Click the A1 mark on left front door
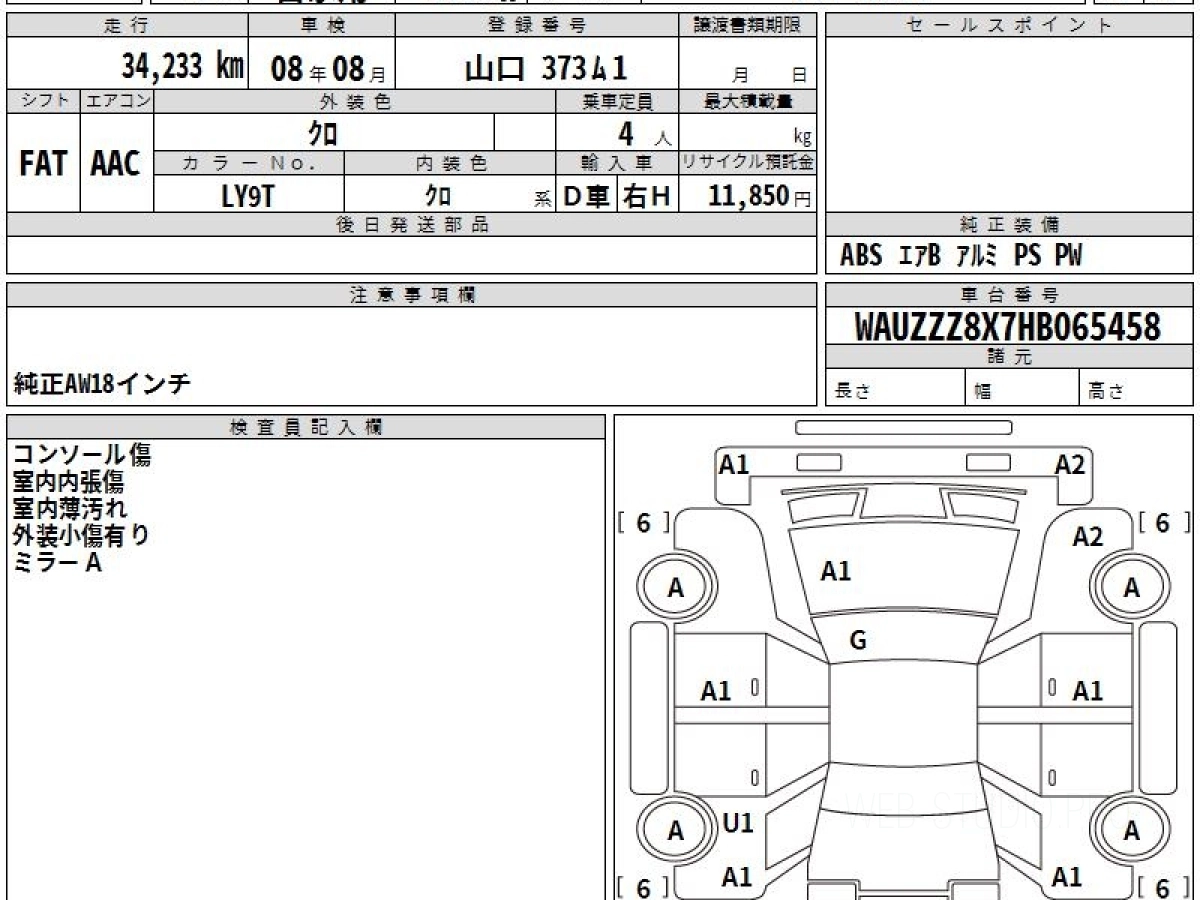This screenshot has width=1200, height=900. tap(716, 691)
